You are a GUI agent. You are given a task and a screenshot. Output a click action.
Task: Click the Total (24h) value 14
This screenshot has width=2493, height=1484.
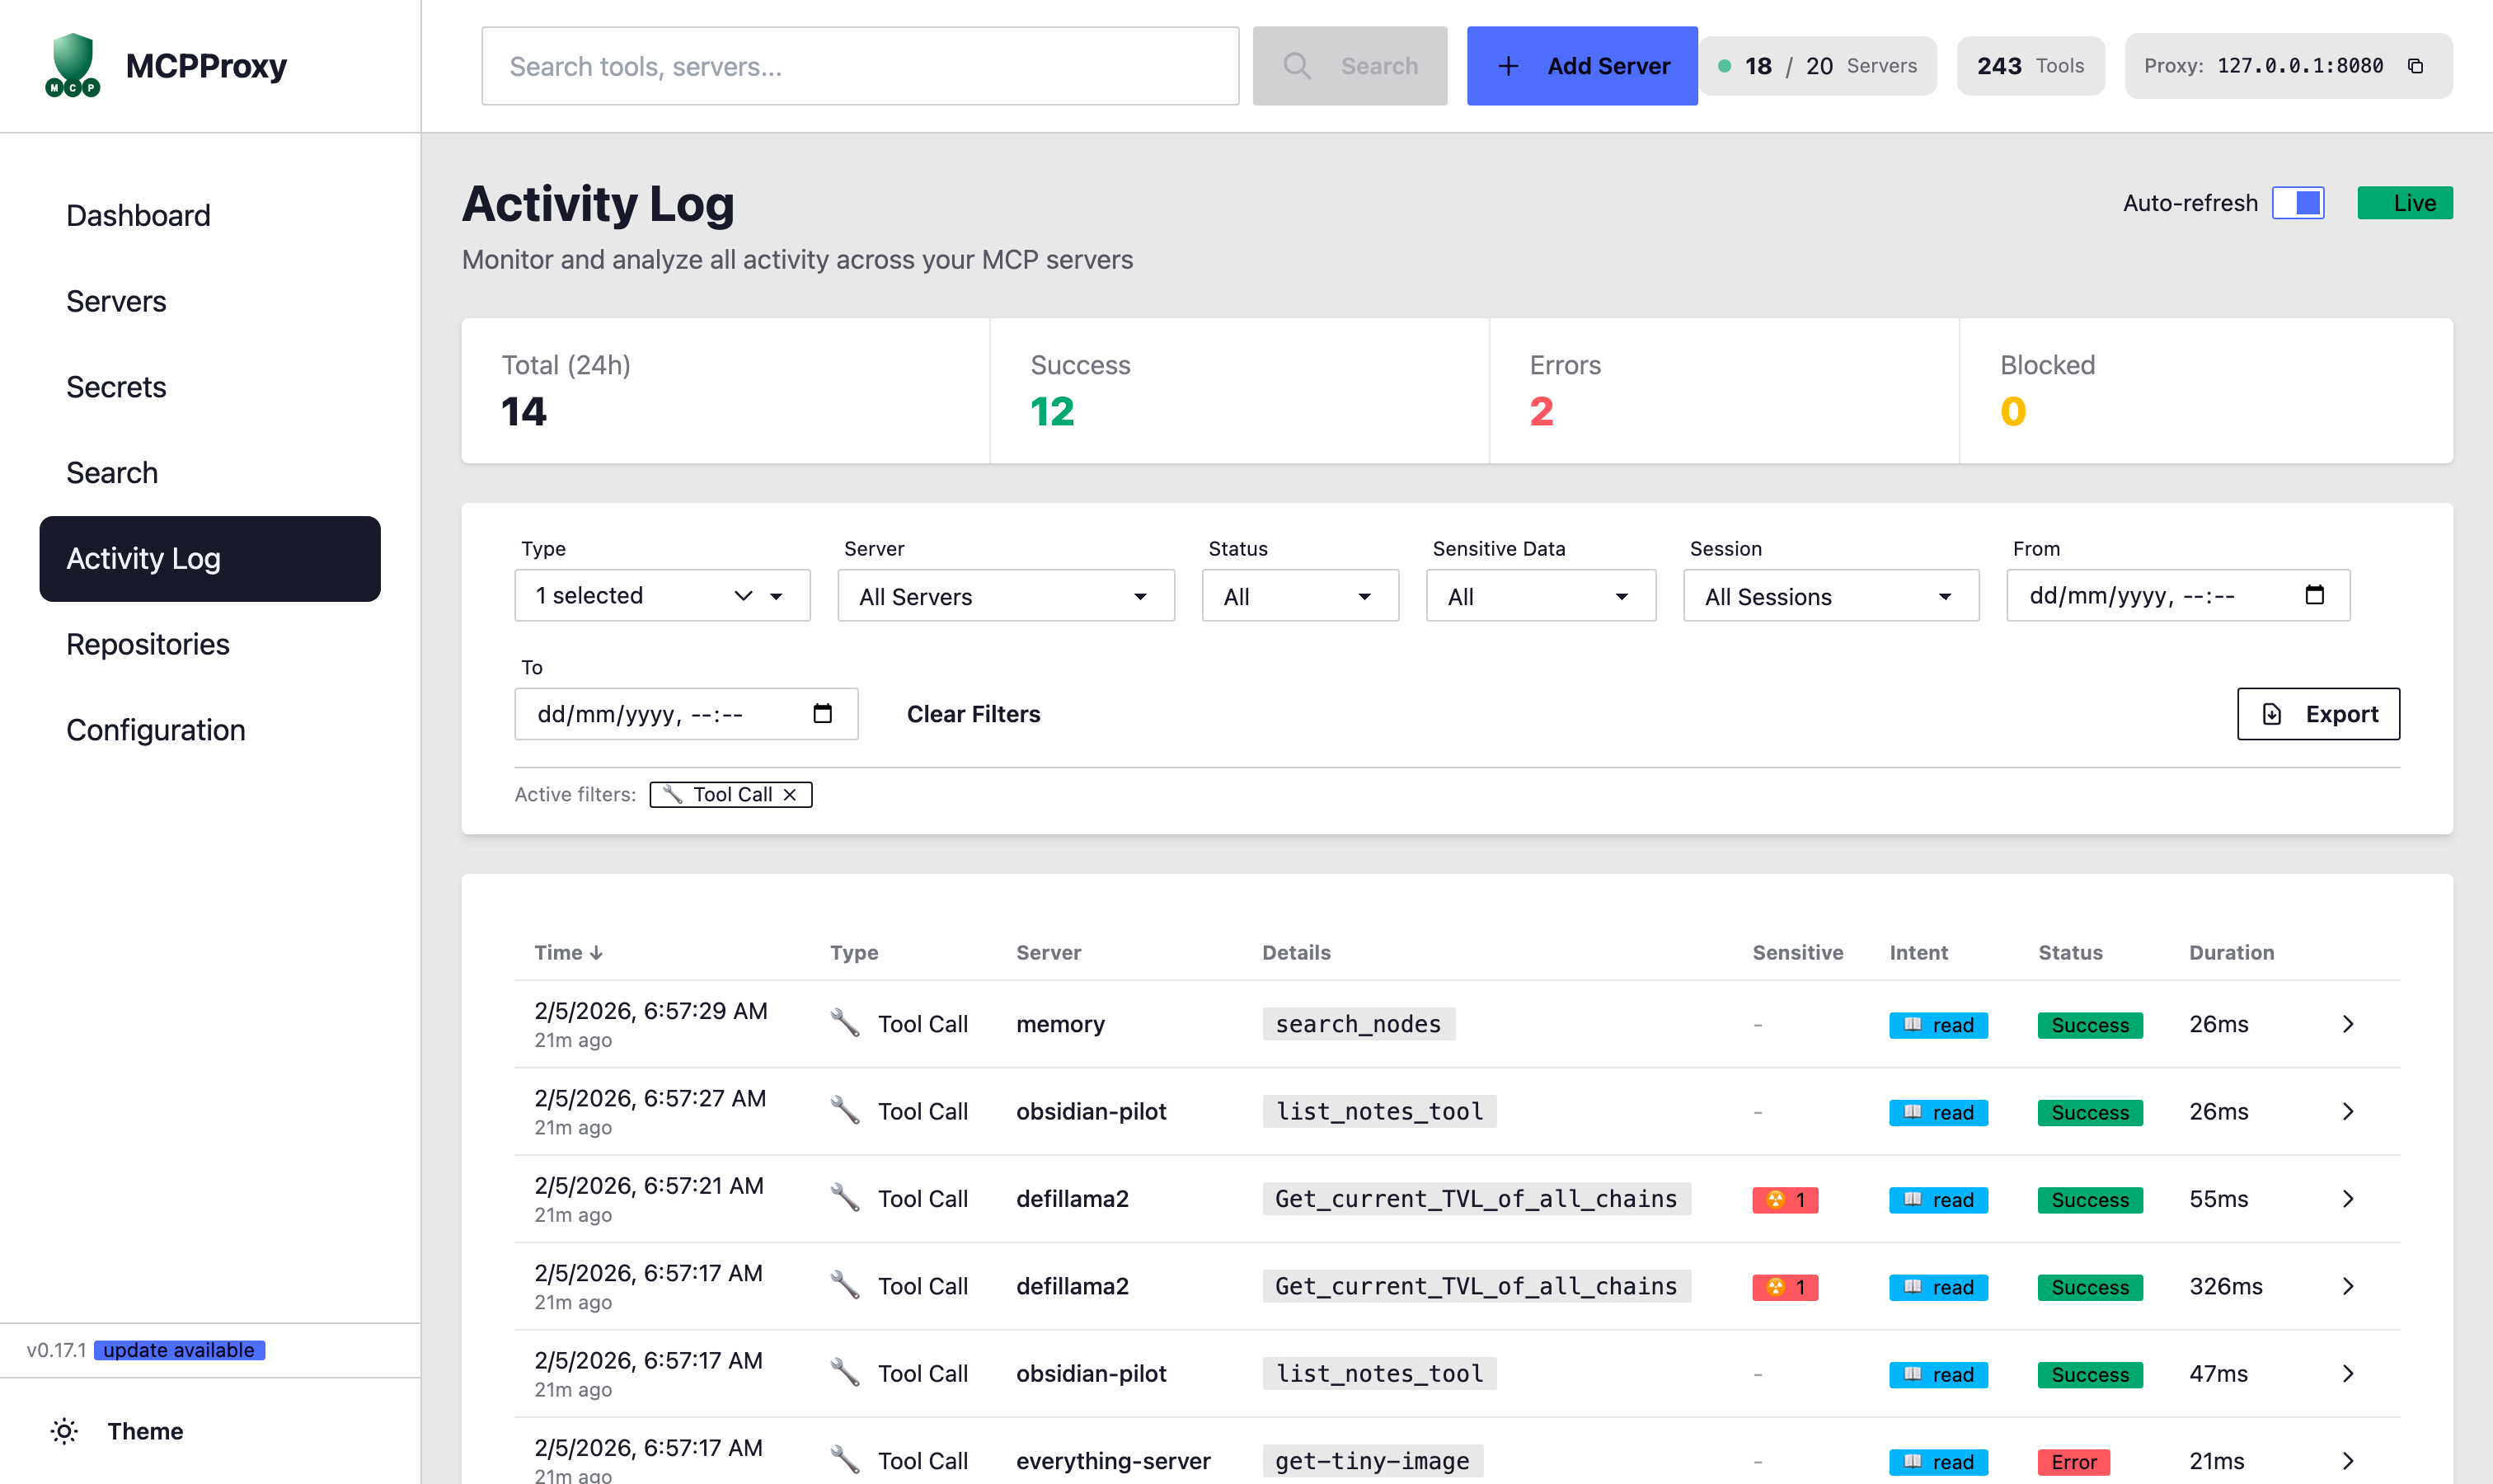tap(524, 412)
